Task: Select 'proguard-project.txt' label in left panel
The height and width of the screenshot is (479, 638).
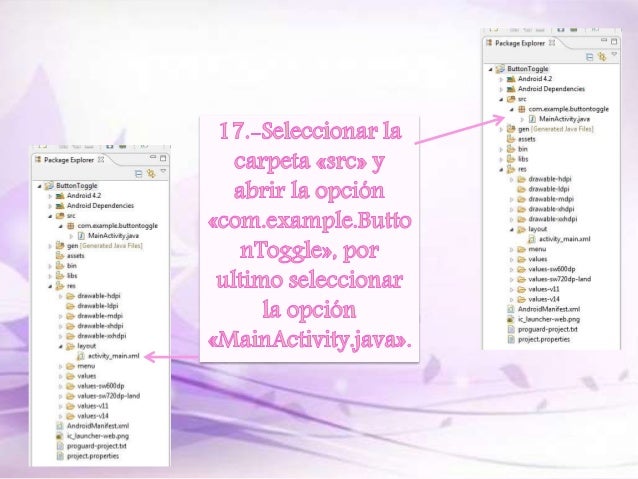Action: 96,446
